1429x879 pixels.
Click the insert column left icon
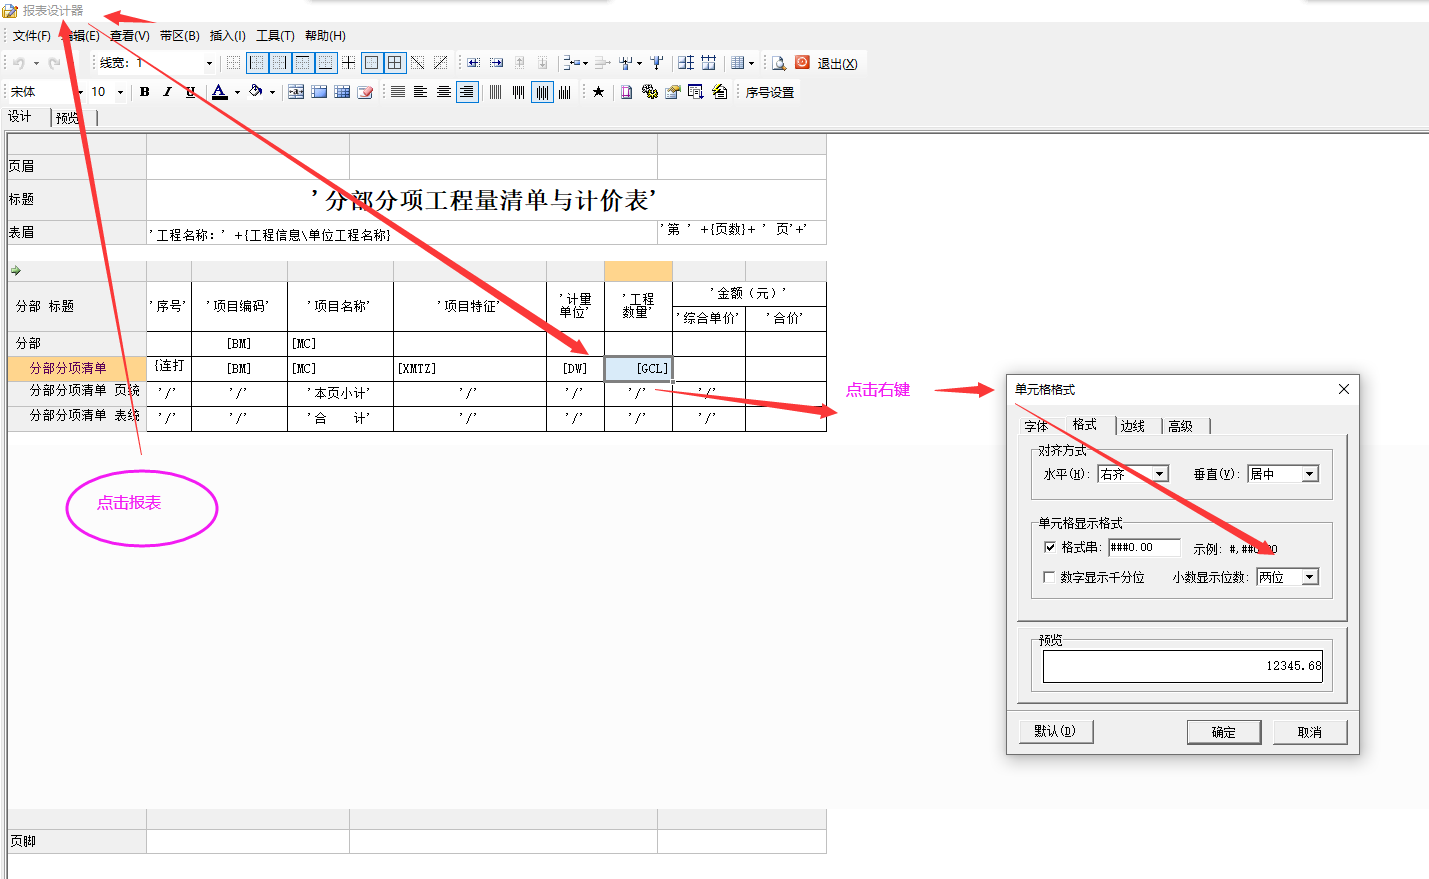point(474,63)
